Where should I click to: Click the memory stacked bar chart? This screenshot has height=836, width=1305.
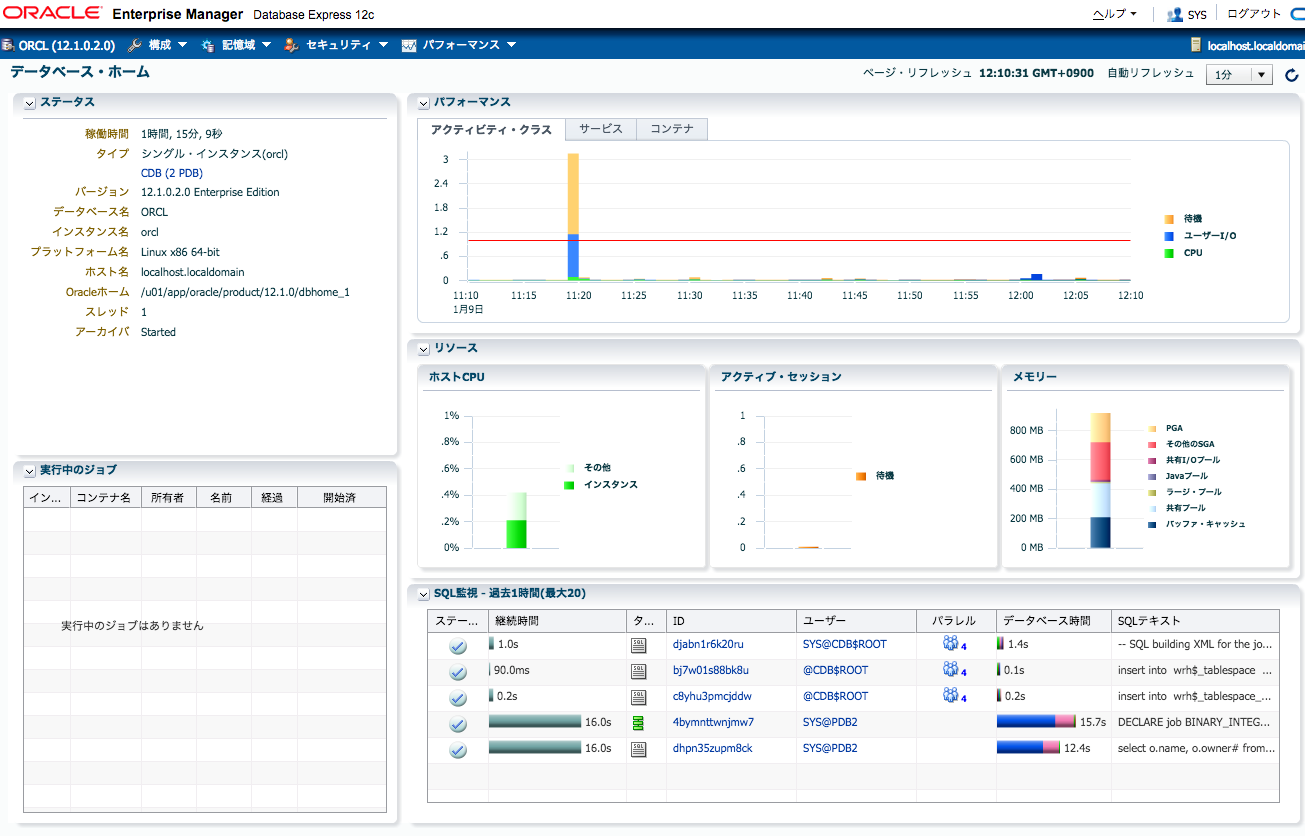pyautogui.click(x=1100, y=480)
